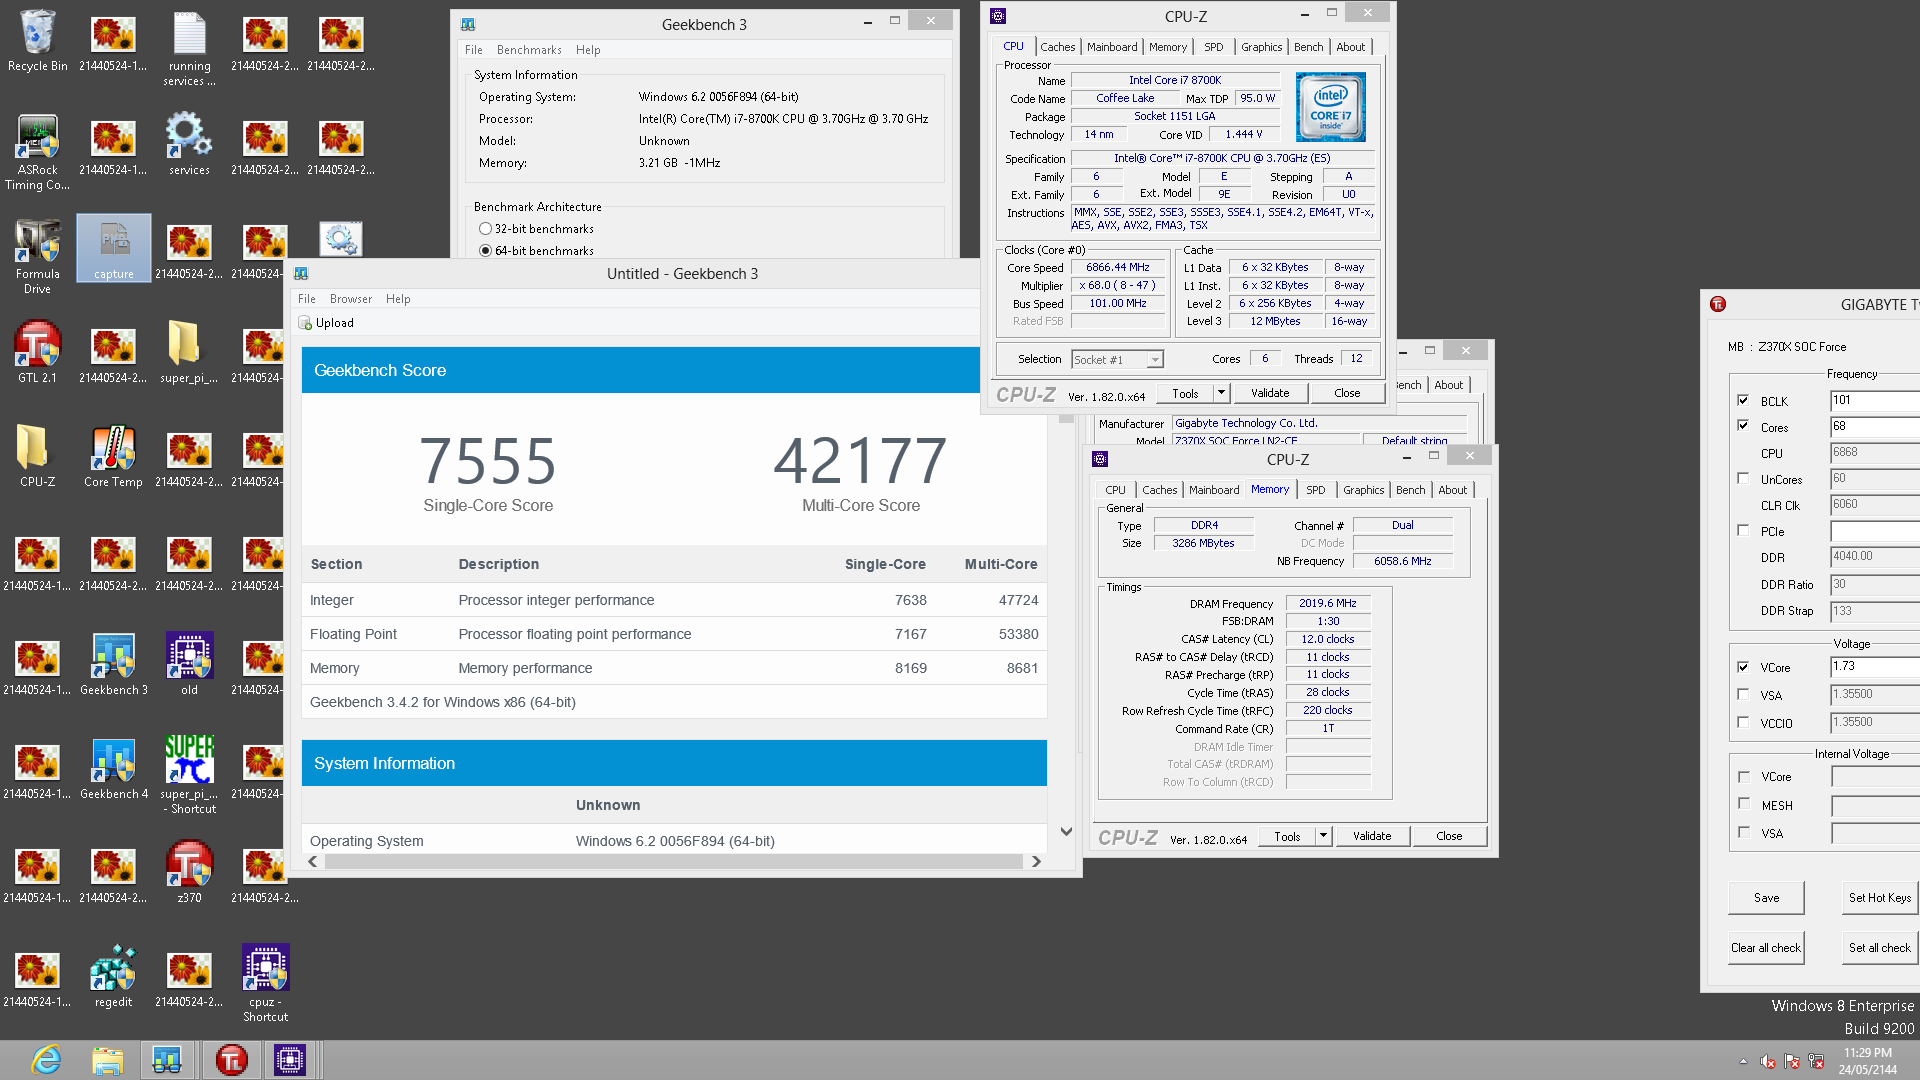Open the Benchmarks menu in Geekbench 3
The image size is (1920, 1080).
coord(529,50)
